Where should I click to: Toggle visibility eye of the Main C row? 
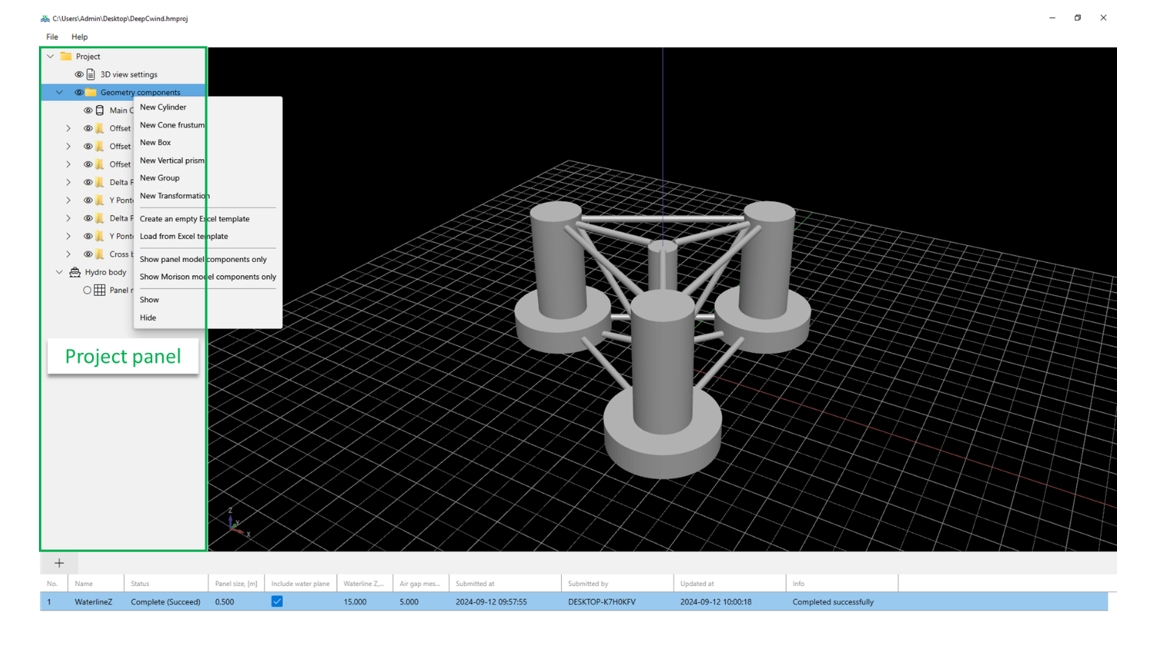click(x=88, y=110)
